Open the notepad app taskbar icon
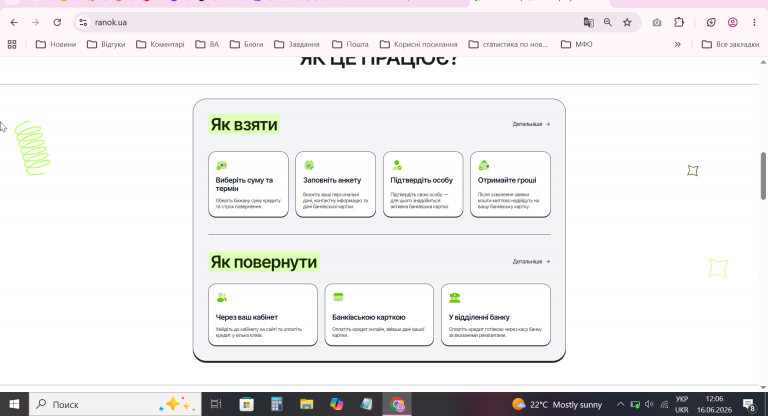The height and width of the screenshot is (416, 768). click(x=366, y=404)
